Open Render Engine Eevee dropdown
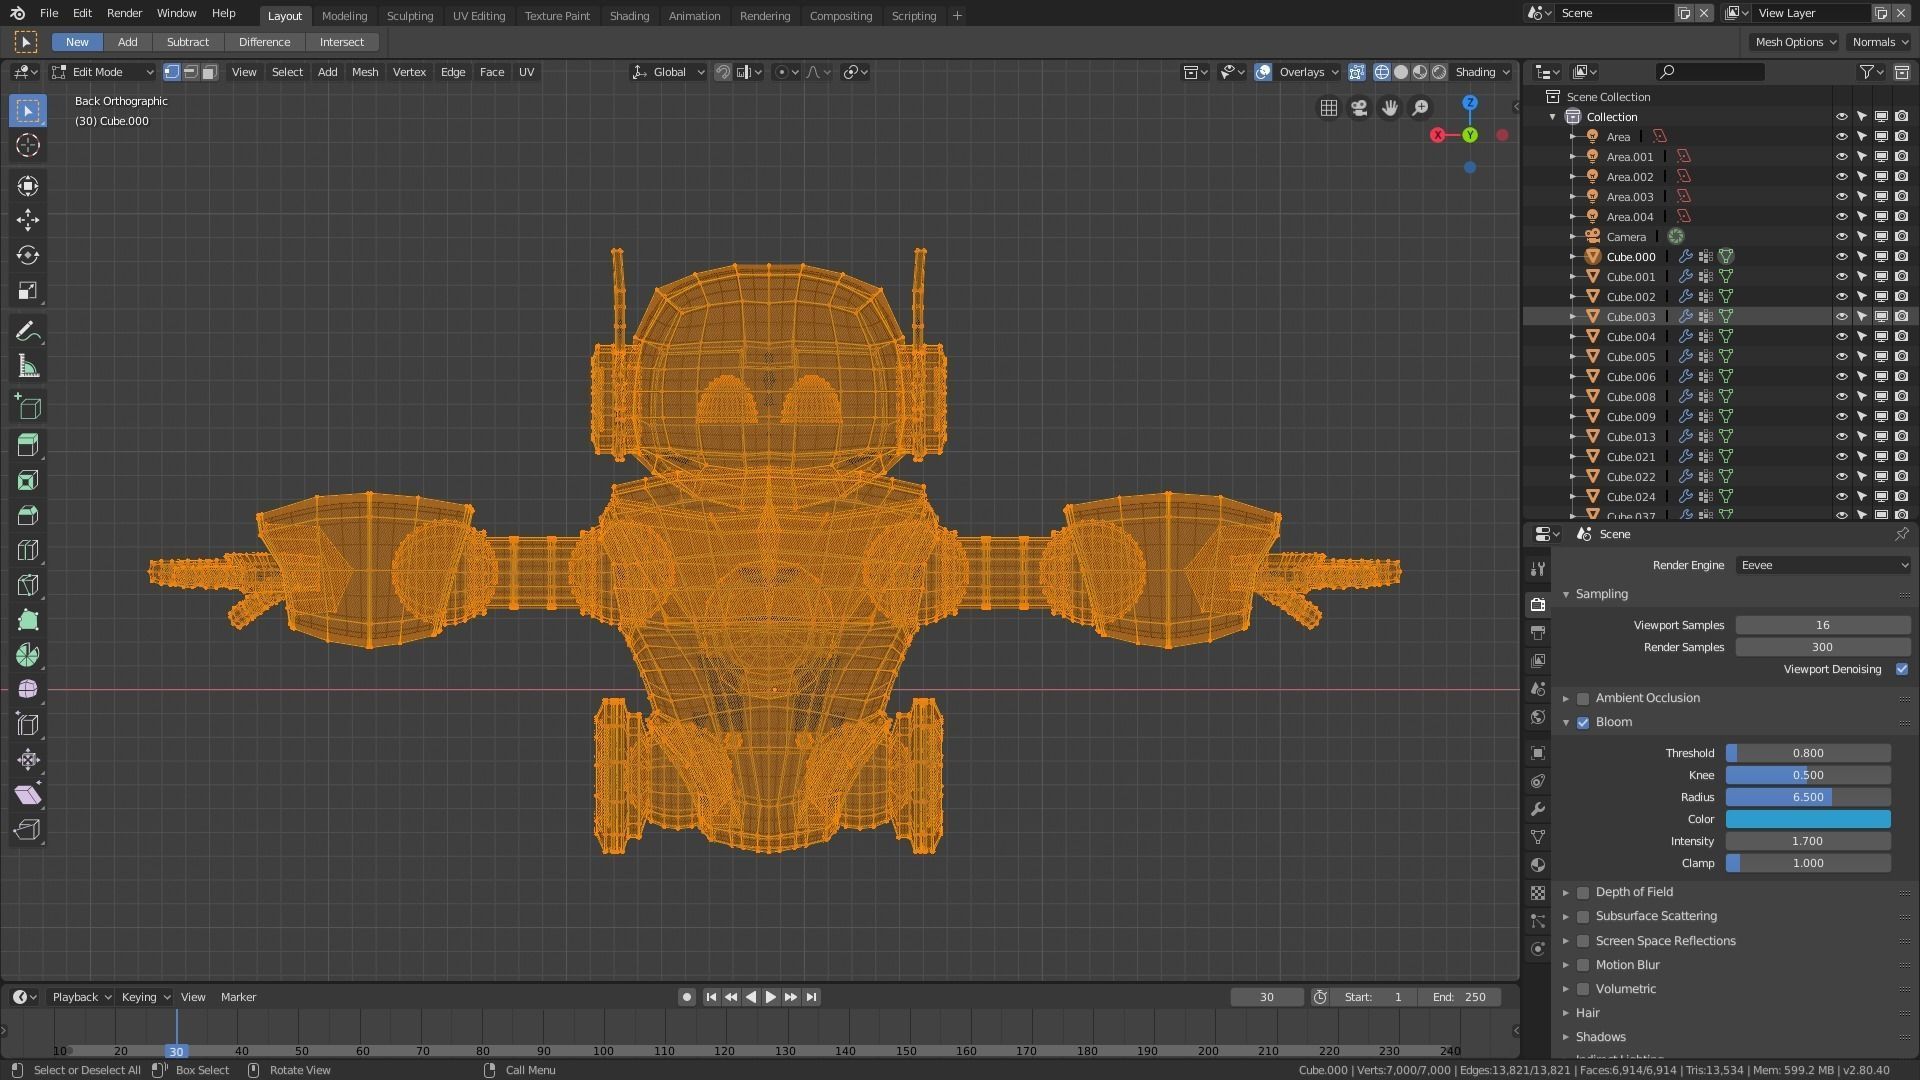The width and height of the screenshot is (1920, 1080). pyautogui.click(x=1823, y=565)
